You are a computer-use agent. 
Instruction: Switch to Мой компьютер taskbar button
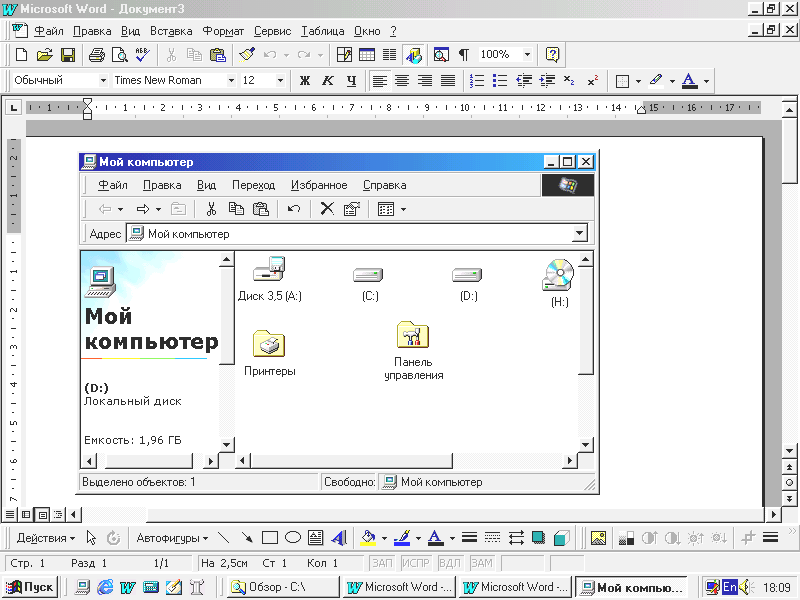click(632, 587)
